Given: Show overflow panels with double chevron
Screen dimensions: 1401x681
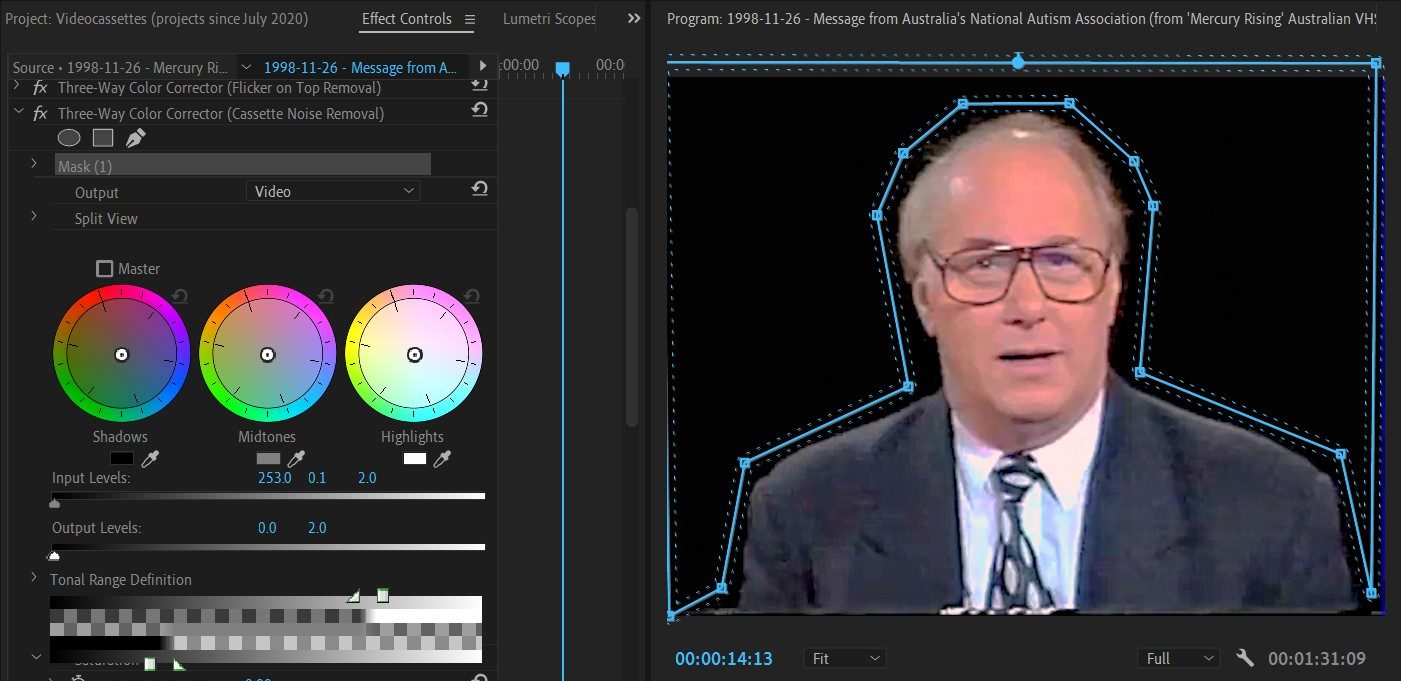Looking at the screenshot, I should 634,19.
